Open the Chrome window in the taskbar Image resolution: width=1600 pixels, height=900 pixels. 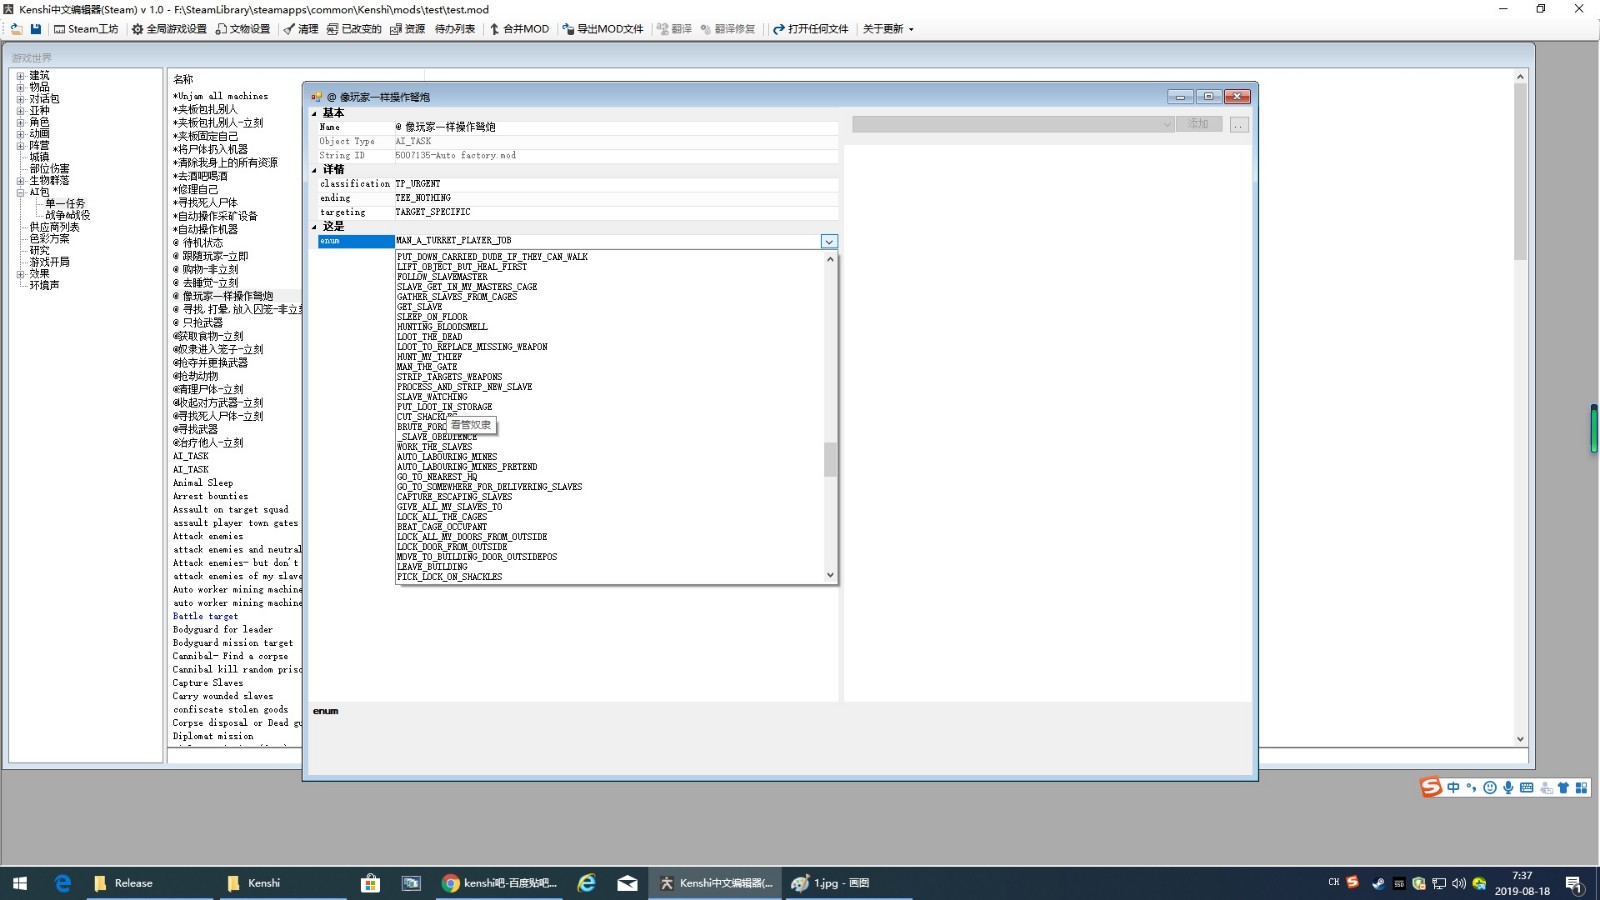click(499, 883)
